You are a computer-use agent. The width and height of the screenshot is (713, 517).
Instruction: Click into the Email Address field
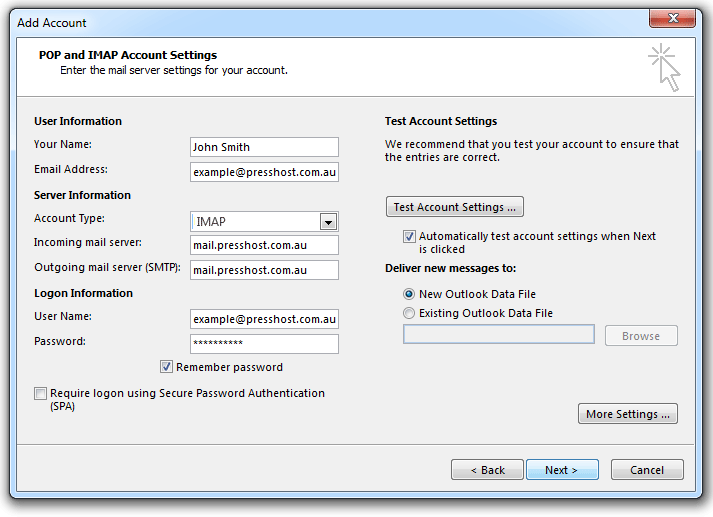coord(264,172)
